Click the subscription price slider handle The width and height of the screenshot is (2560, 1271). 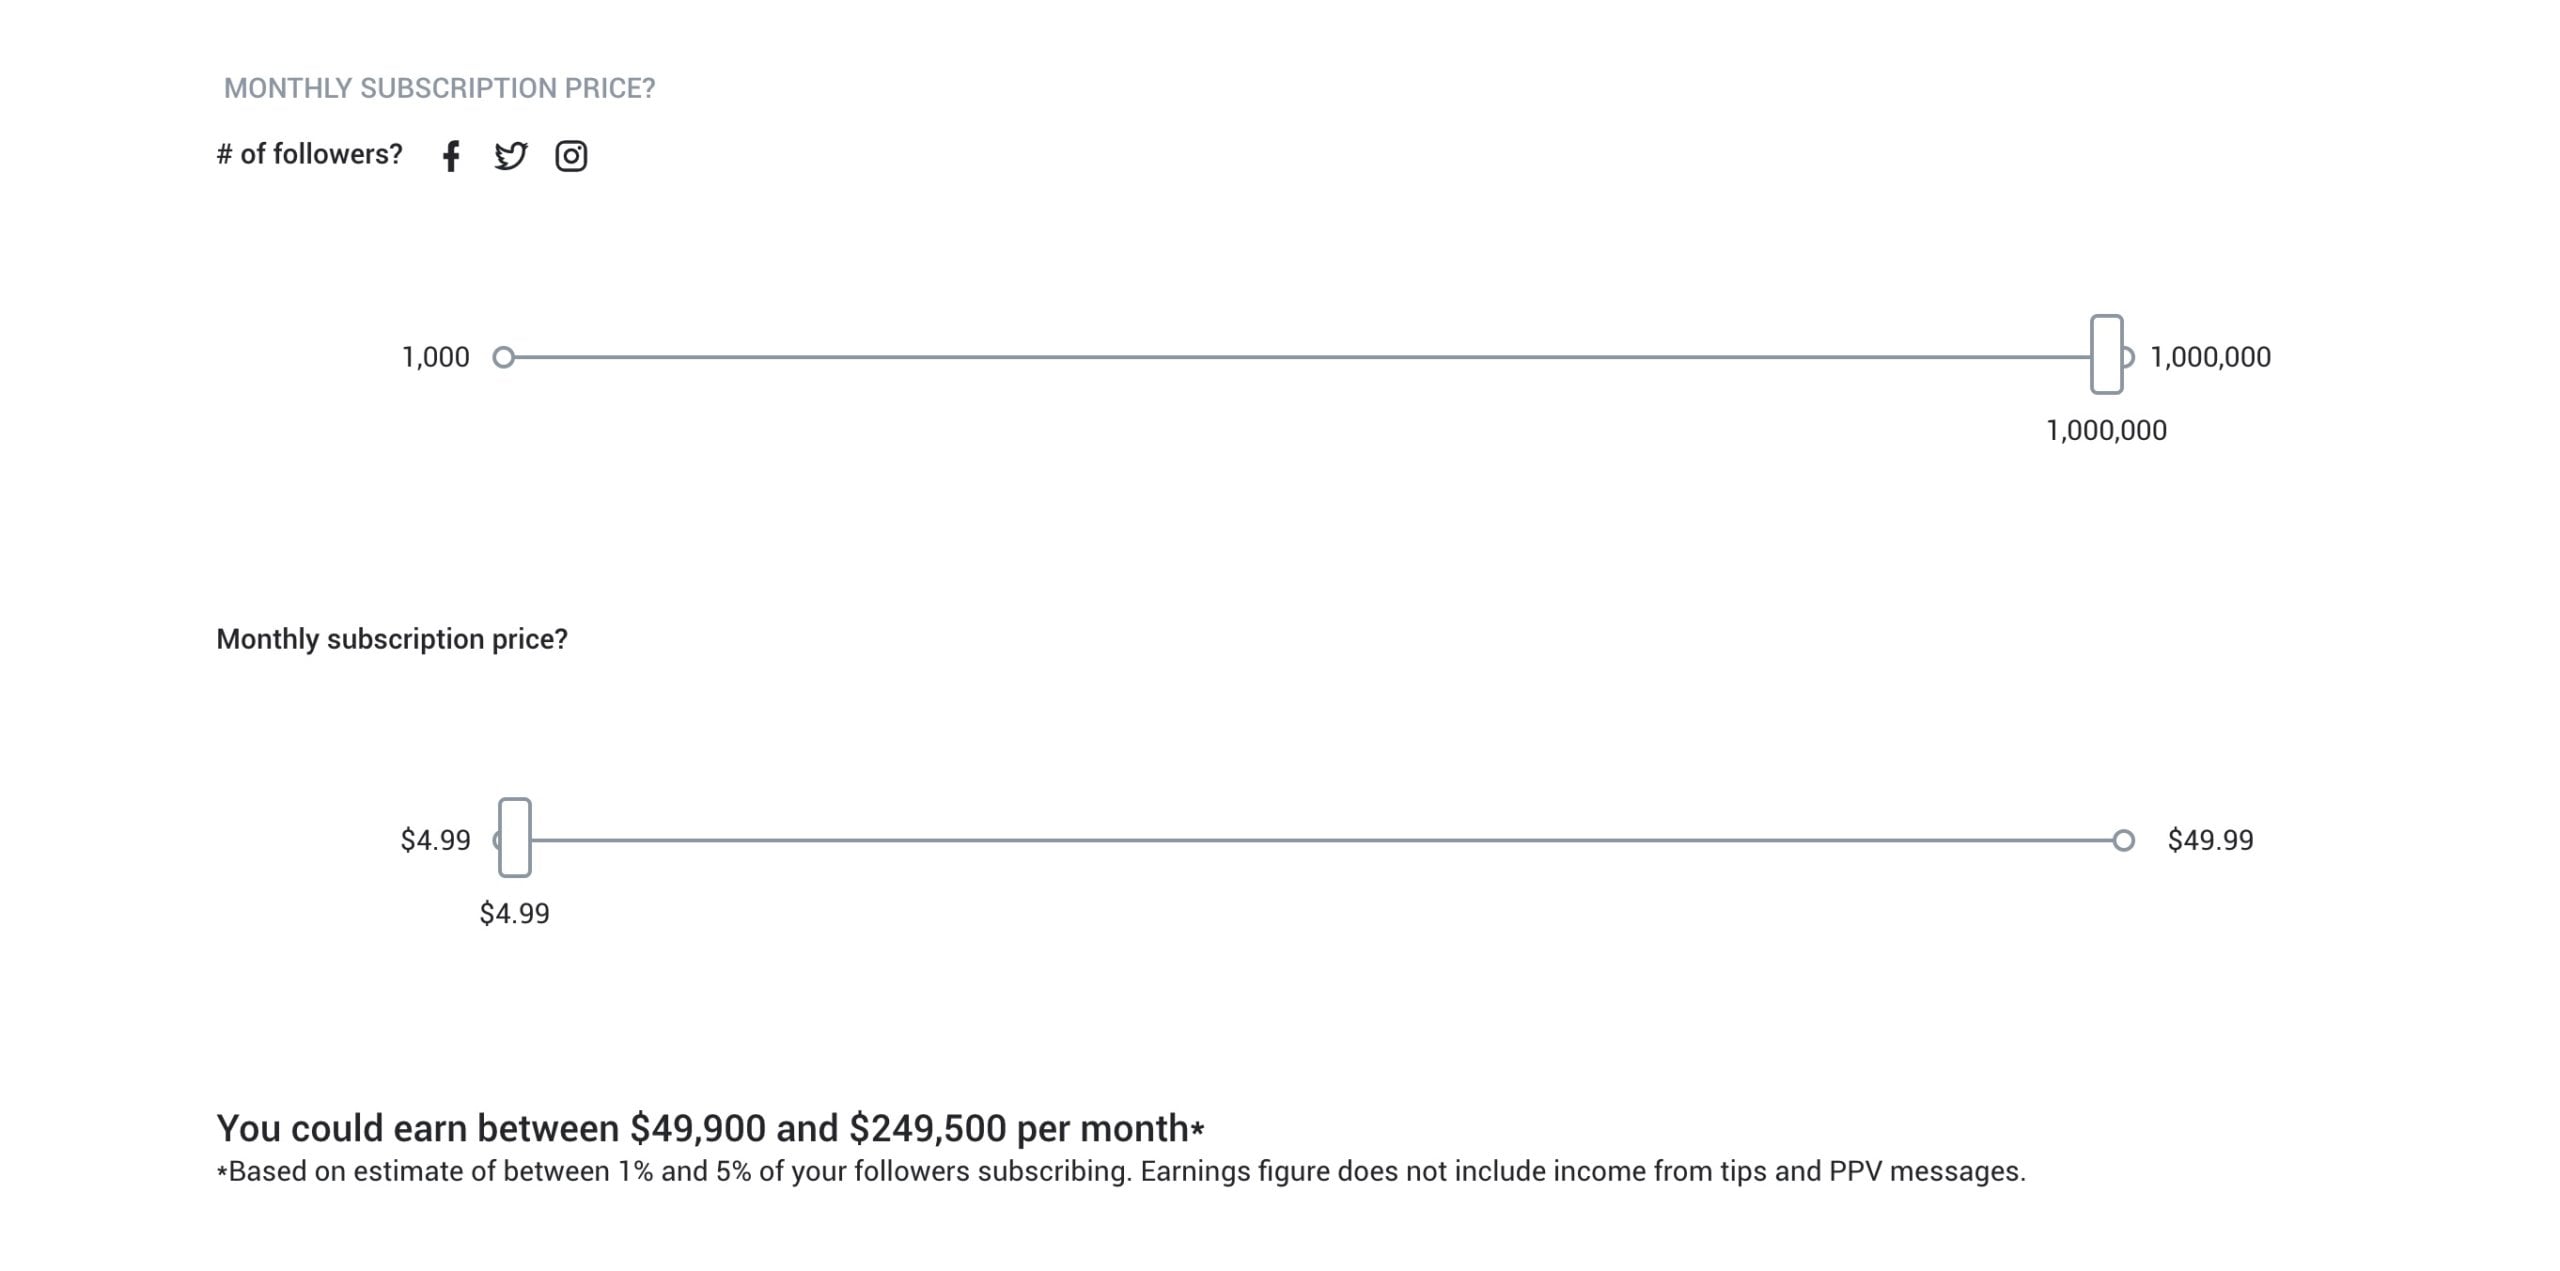click(x=514, y=838)
